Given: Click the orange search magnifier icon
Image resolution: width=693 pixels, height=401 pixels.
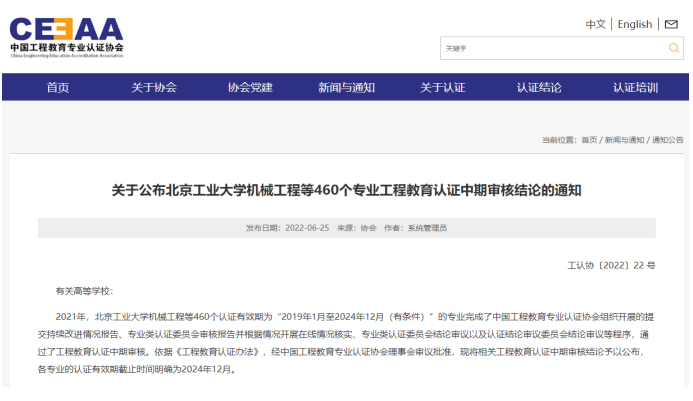Looking at the screenshot, I should pyautogui.click(x=674, y=48).
